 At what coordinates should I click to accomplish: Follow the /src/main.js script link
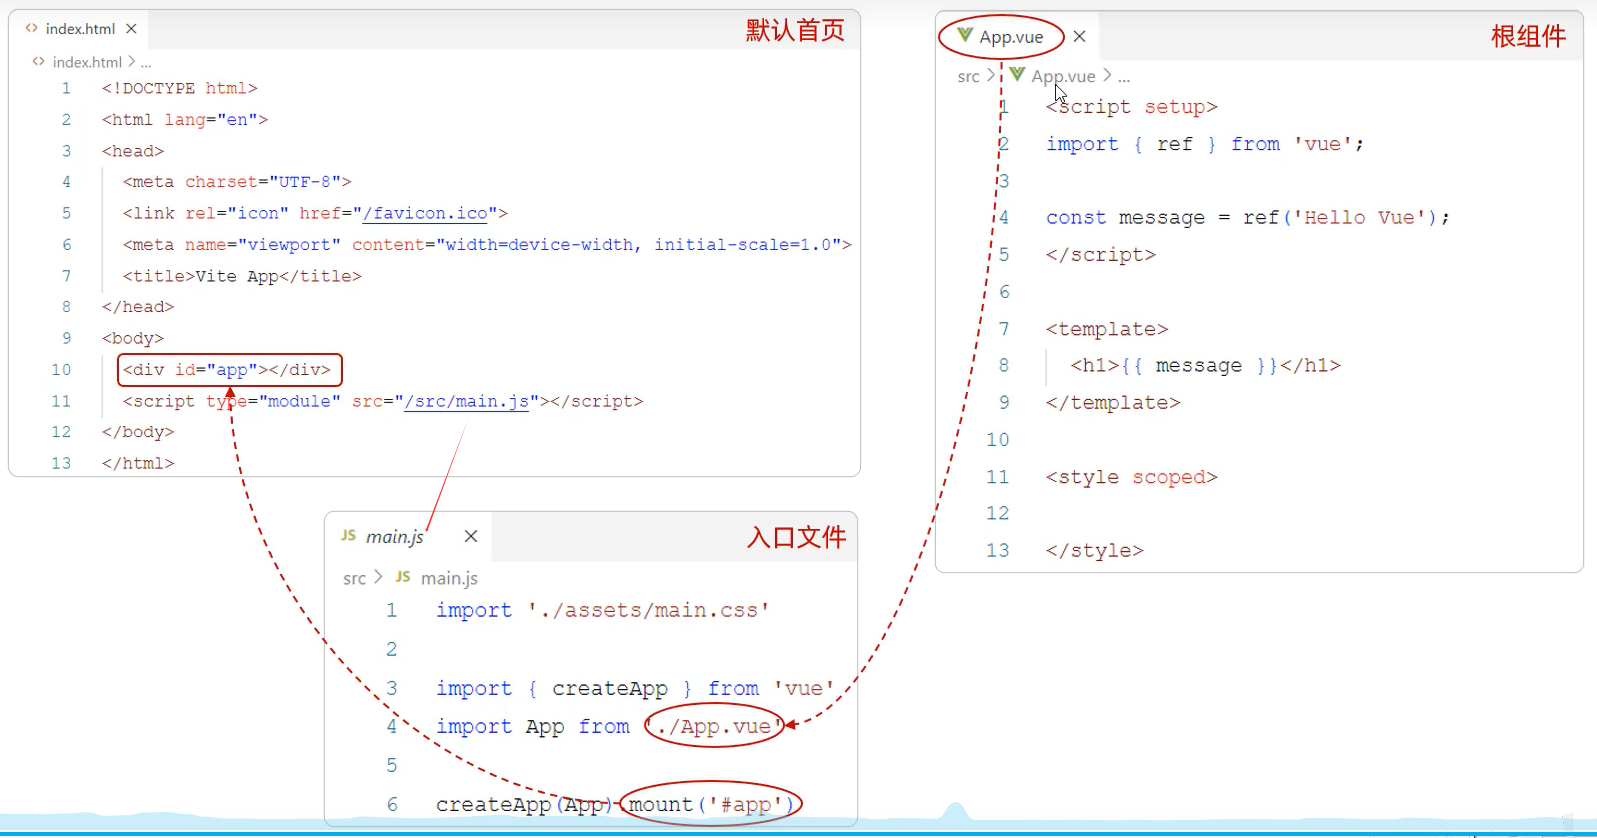pos(466,401)
